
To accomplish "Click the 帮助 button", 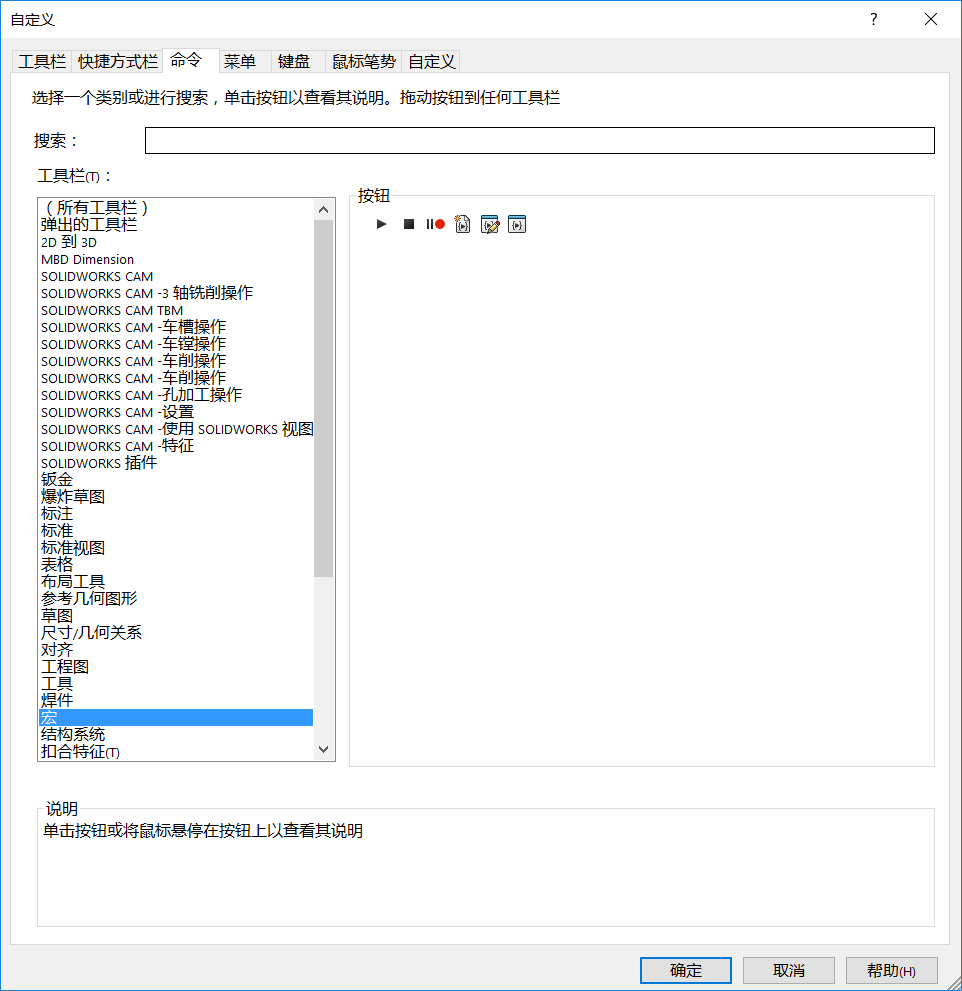I will 891,970.
